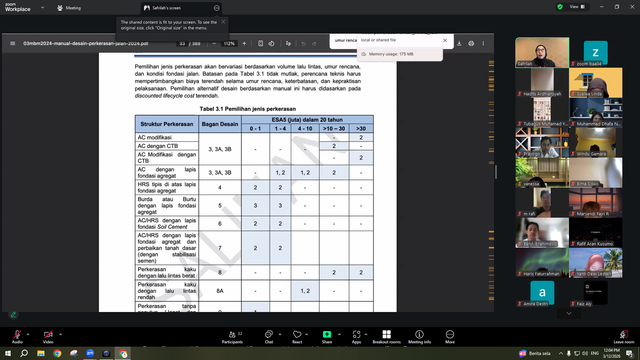This screenshot has height=360, width=640.
Task: Select Amira Destri participant tile
Action: click(x=542, y=293)
